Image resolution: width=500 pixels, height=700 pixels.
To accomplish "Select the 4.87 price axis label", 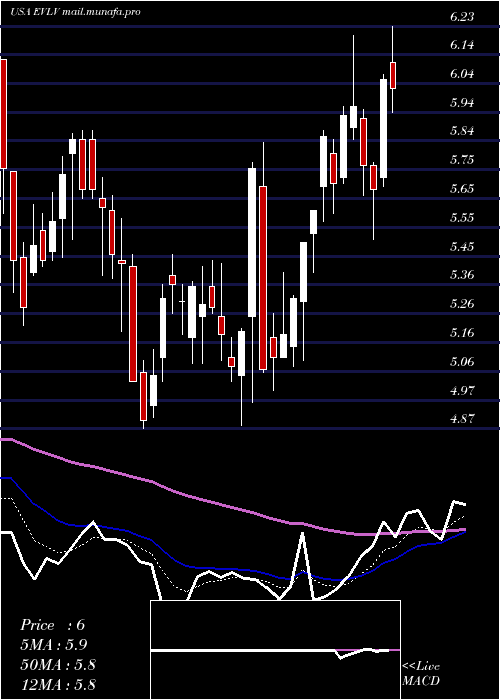I will coord(462,419).
